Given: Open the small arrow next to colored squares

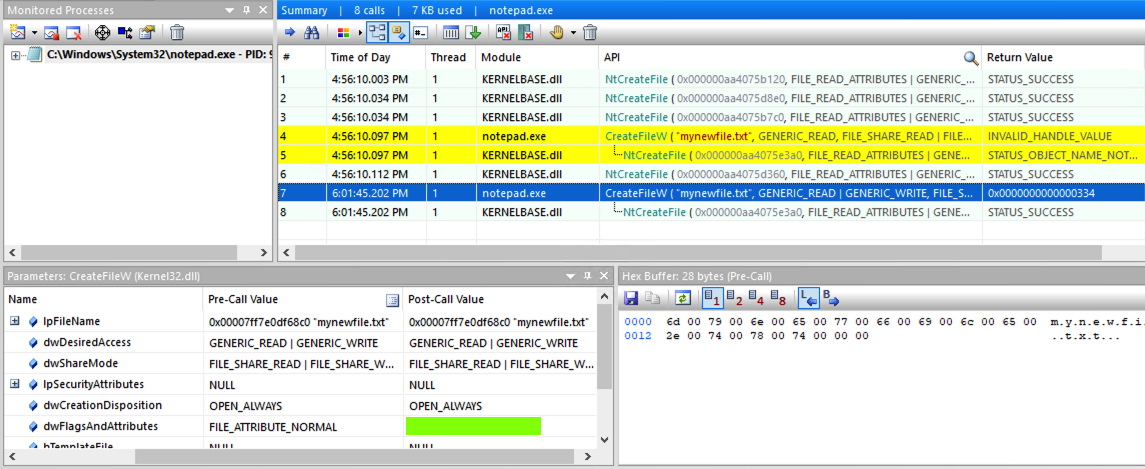Looking at the screenshot, I should [x=359, y=33].
